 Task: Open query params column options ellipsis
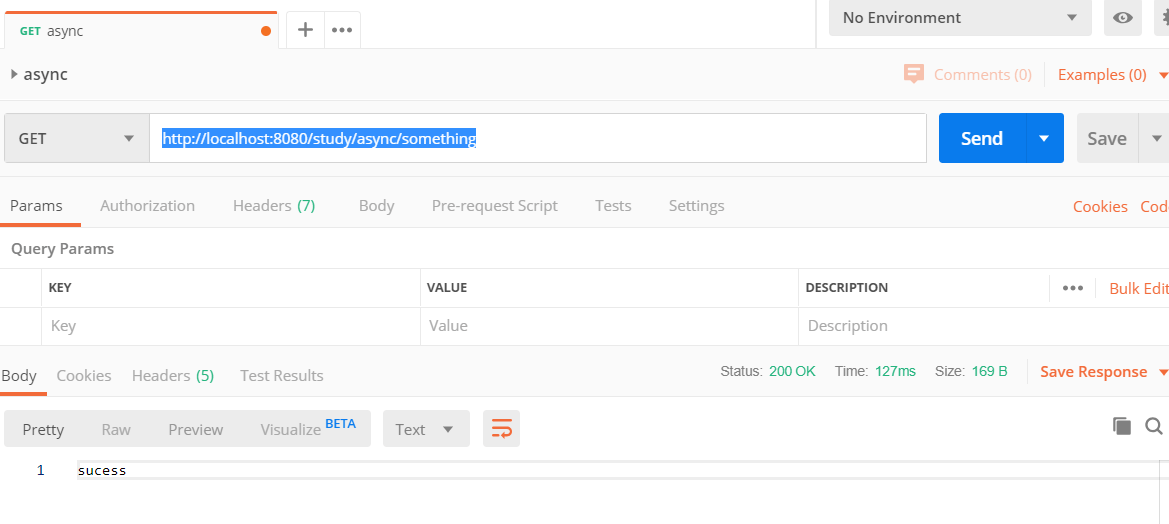click(1072, 288)
